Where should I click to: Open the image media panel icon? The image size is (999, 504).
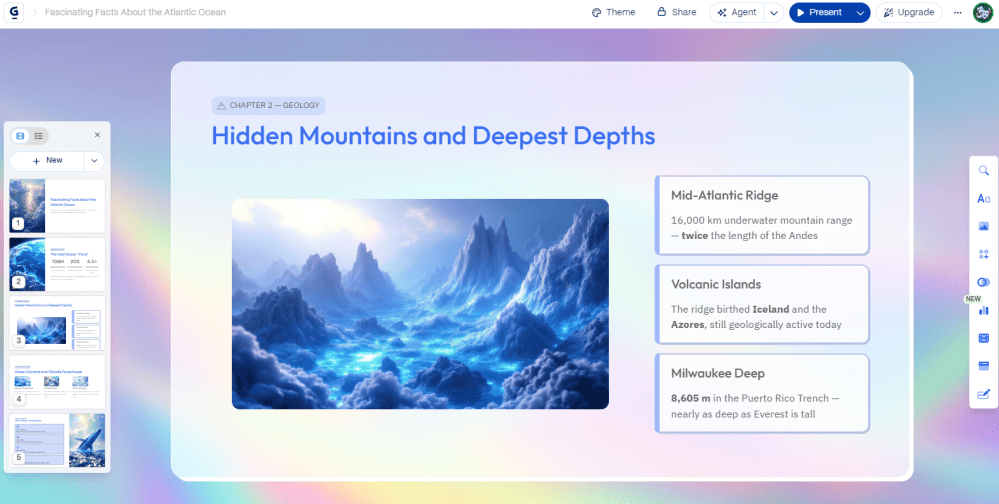[984, 227]
